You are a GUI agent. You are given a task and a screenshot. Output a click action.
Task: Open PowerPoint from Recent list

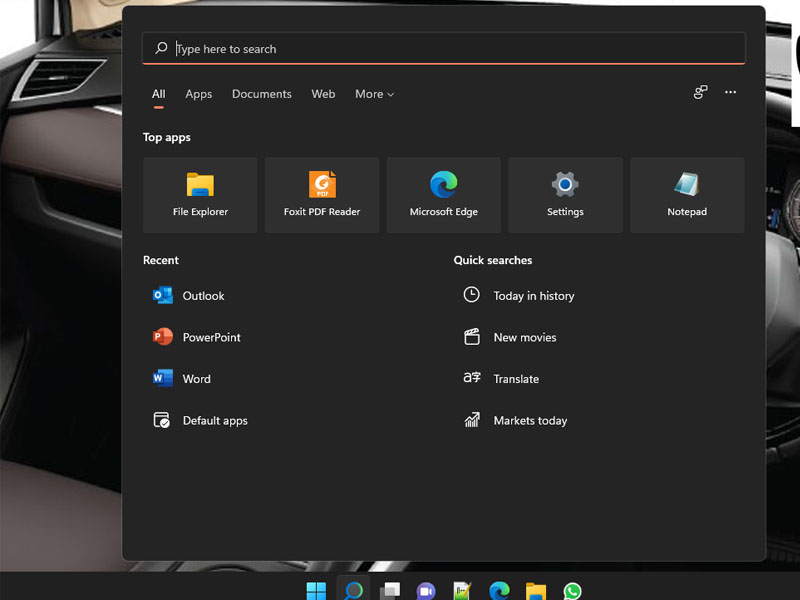tap(197, 337)
